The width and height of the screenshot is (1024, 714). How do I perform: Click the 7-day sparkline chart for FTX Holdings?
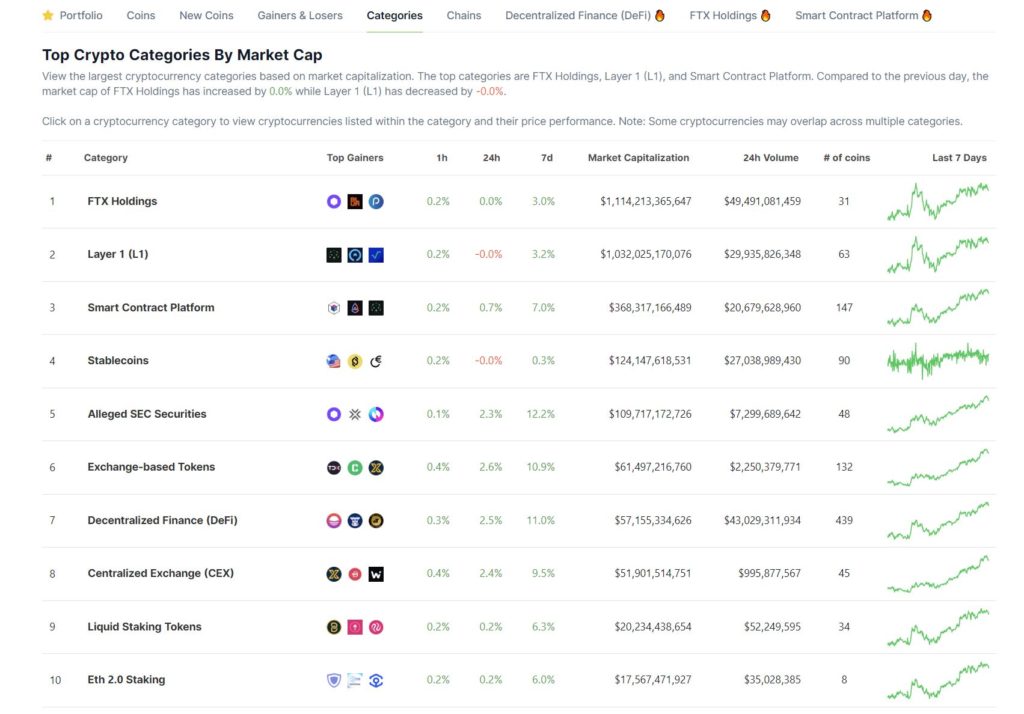tap(938, 201)
